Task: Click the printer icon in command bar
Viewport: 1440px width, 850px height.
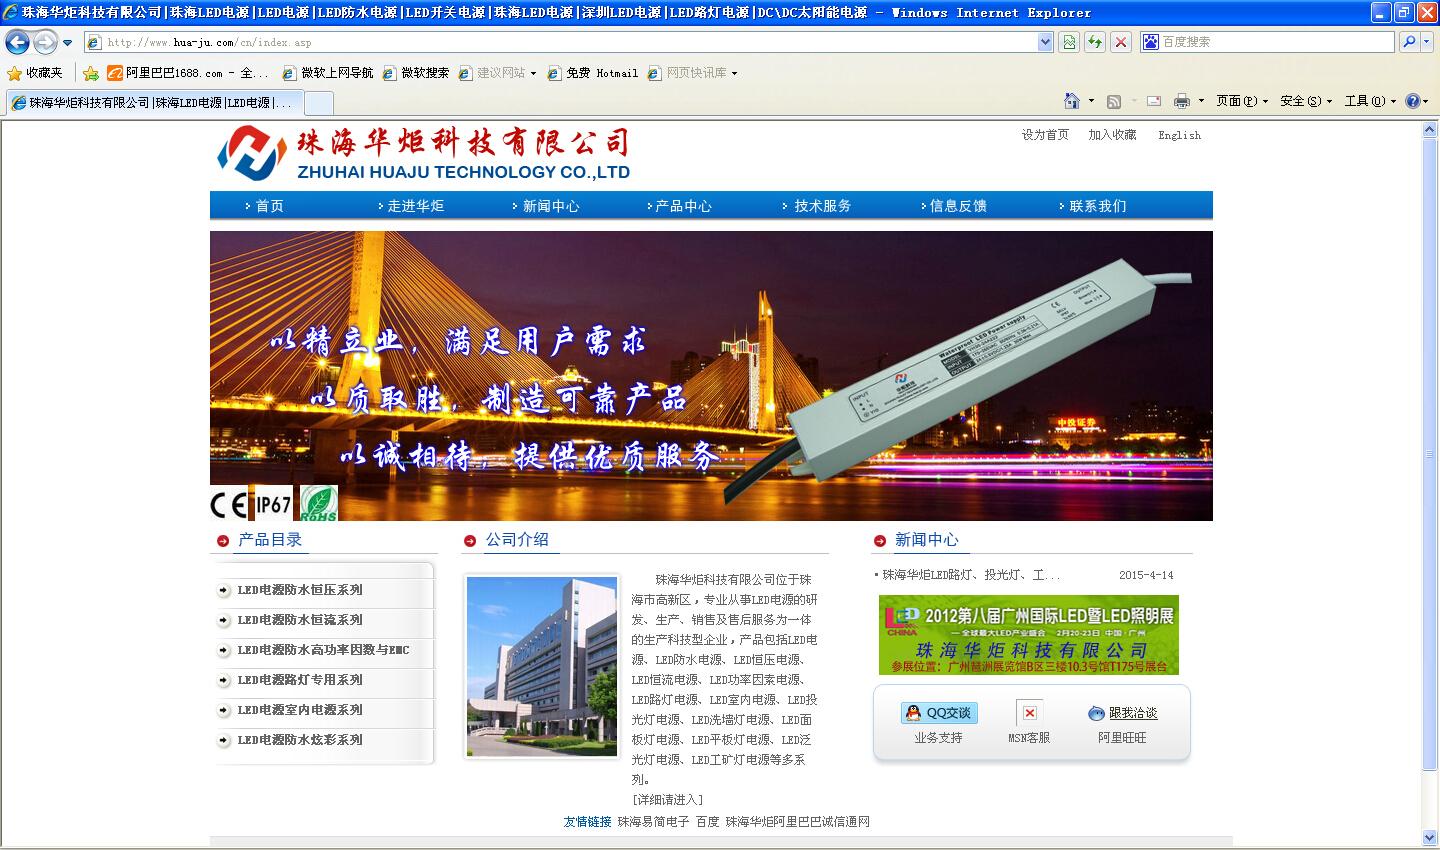Action: coord(1182,101)
